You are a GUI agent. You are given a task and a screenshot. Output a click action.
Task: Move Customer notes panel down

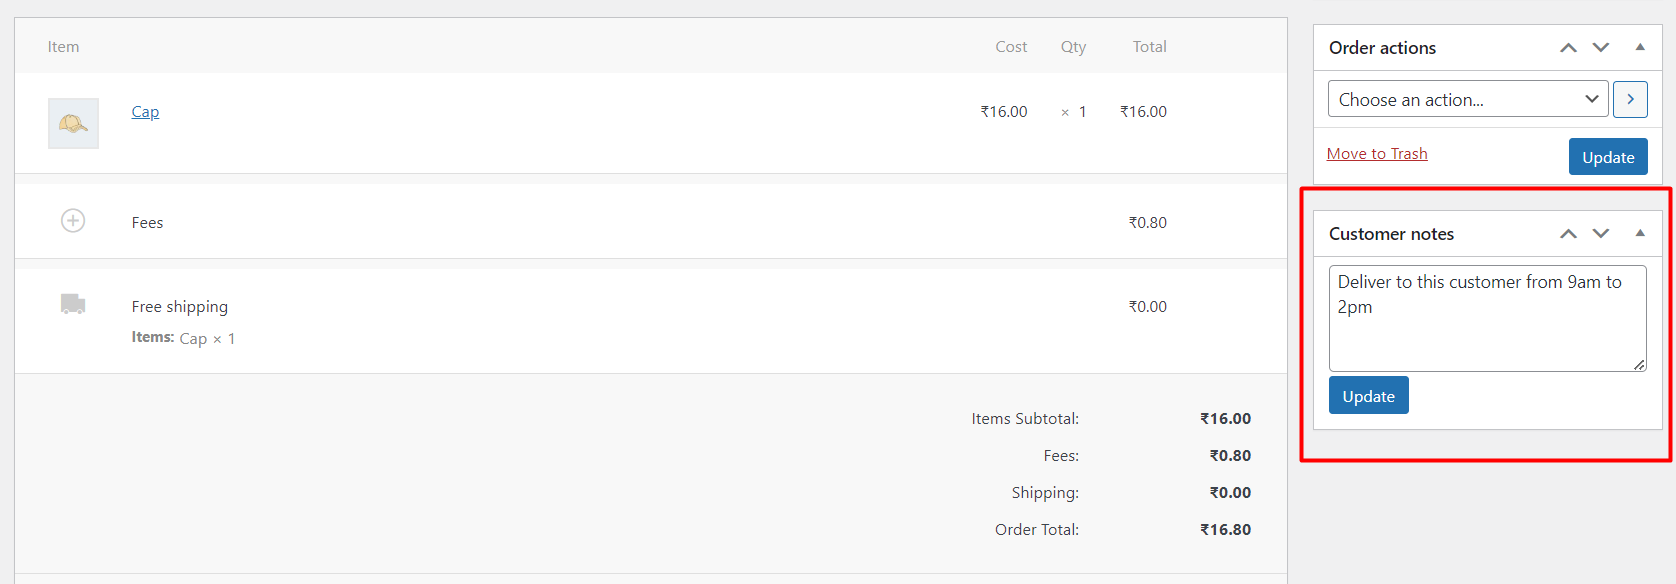1601,234
